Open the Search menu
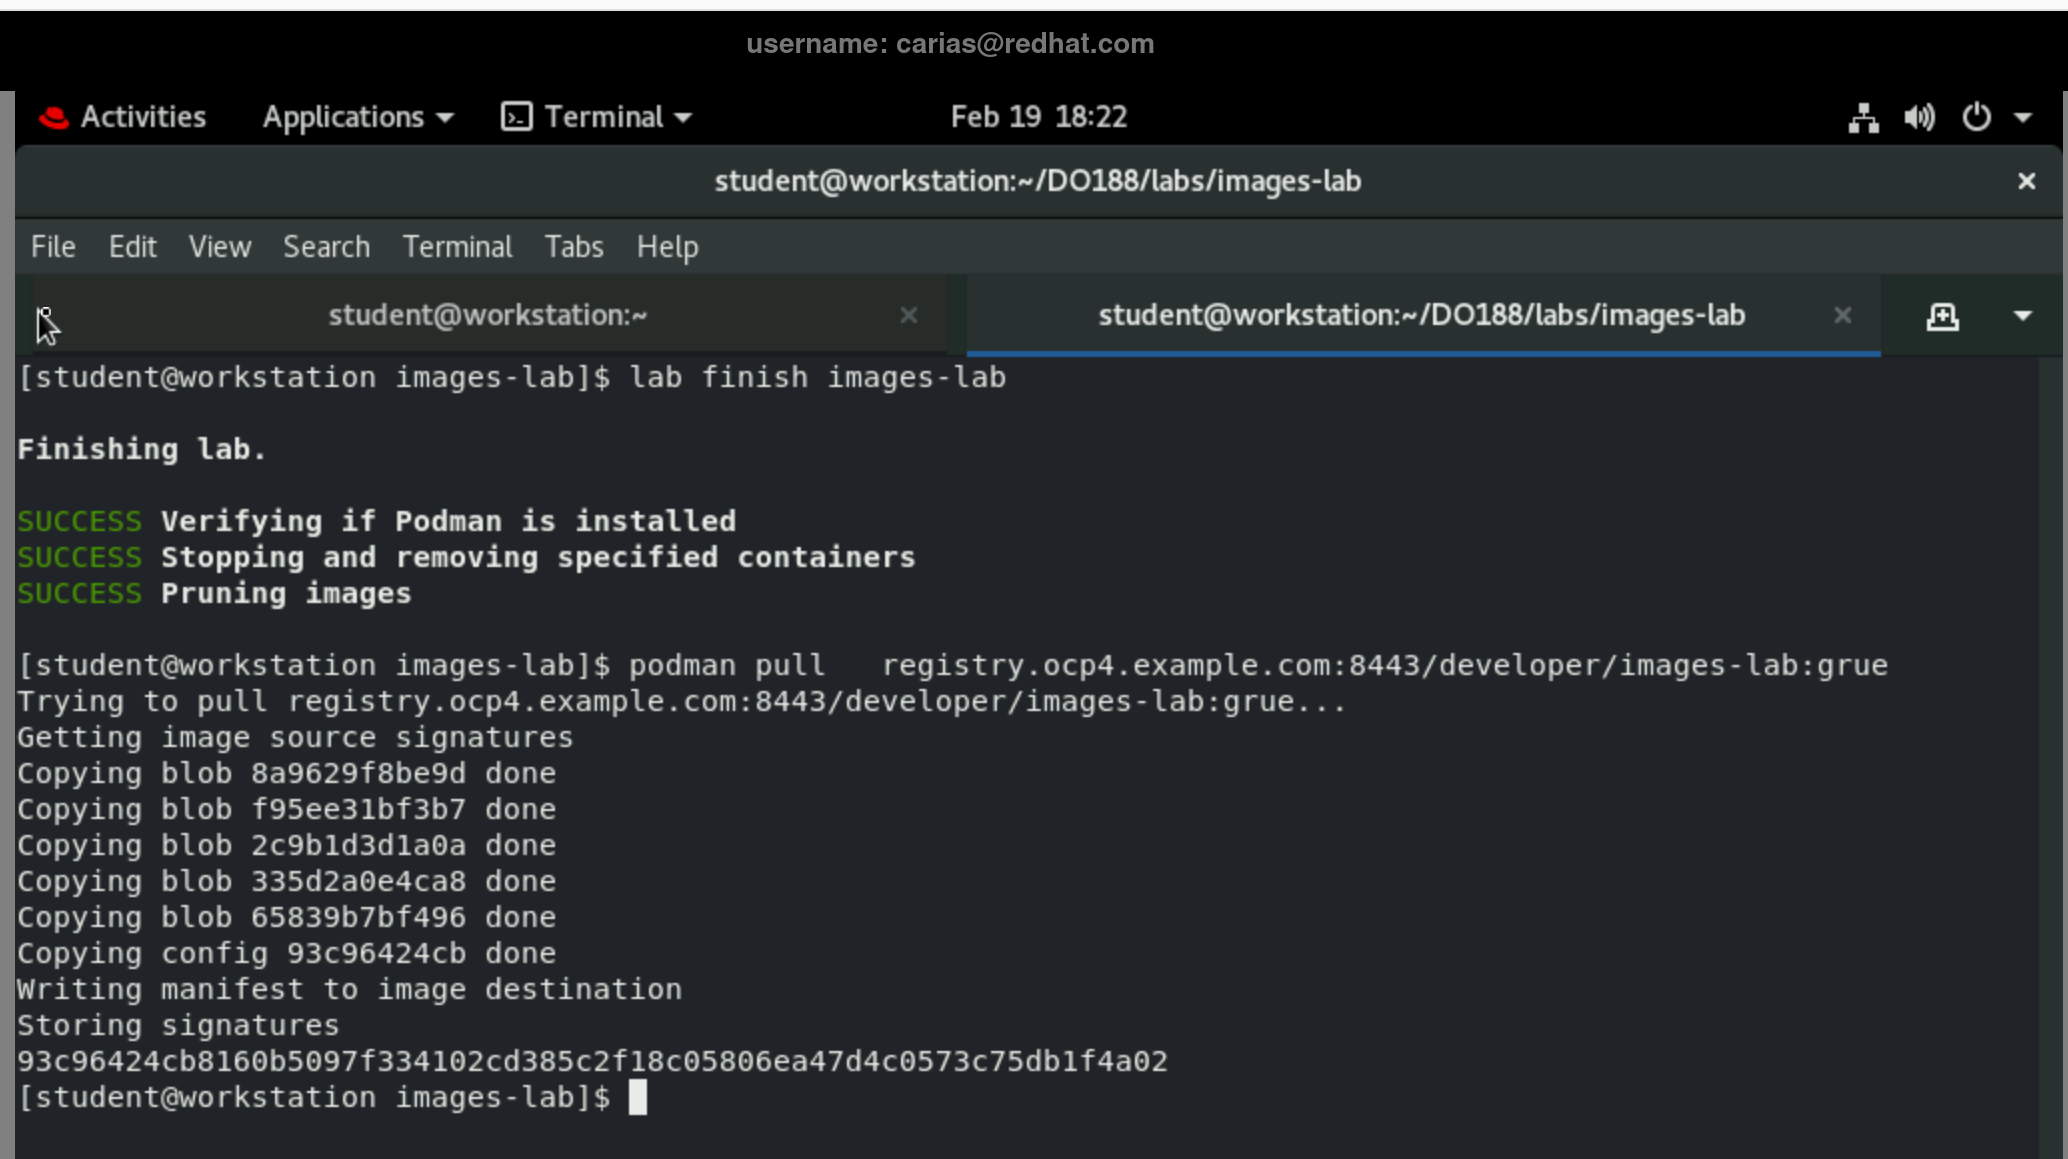Screen dimensions: 2068x1159 [326, 247]
